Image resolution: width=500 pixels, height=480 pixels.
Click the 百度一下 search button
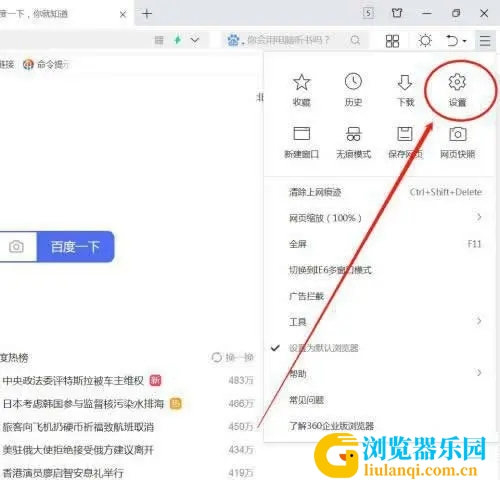click(x=75, y=247)
